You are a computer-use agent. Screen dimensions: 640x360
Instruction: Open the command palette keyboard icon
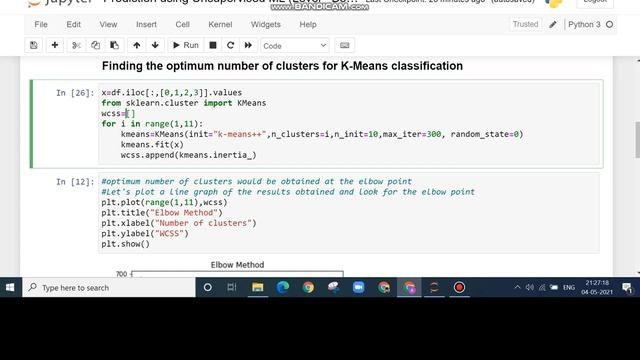tap(344, 45)
